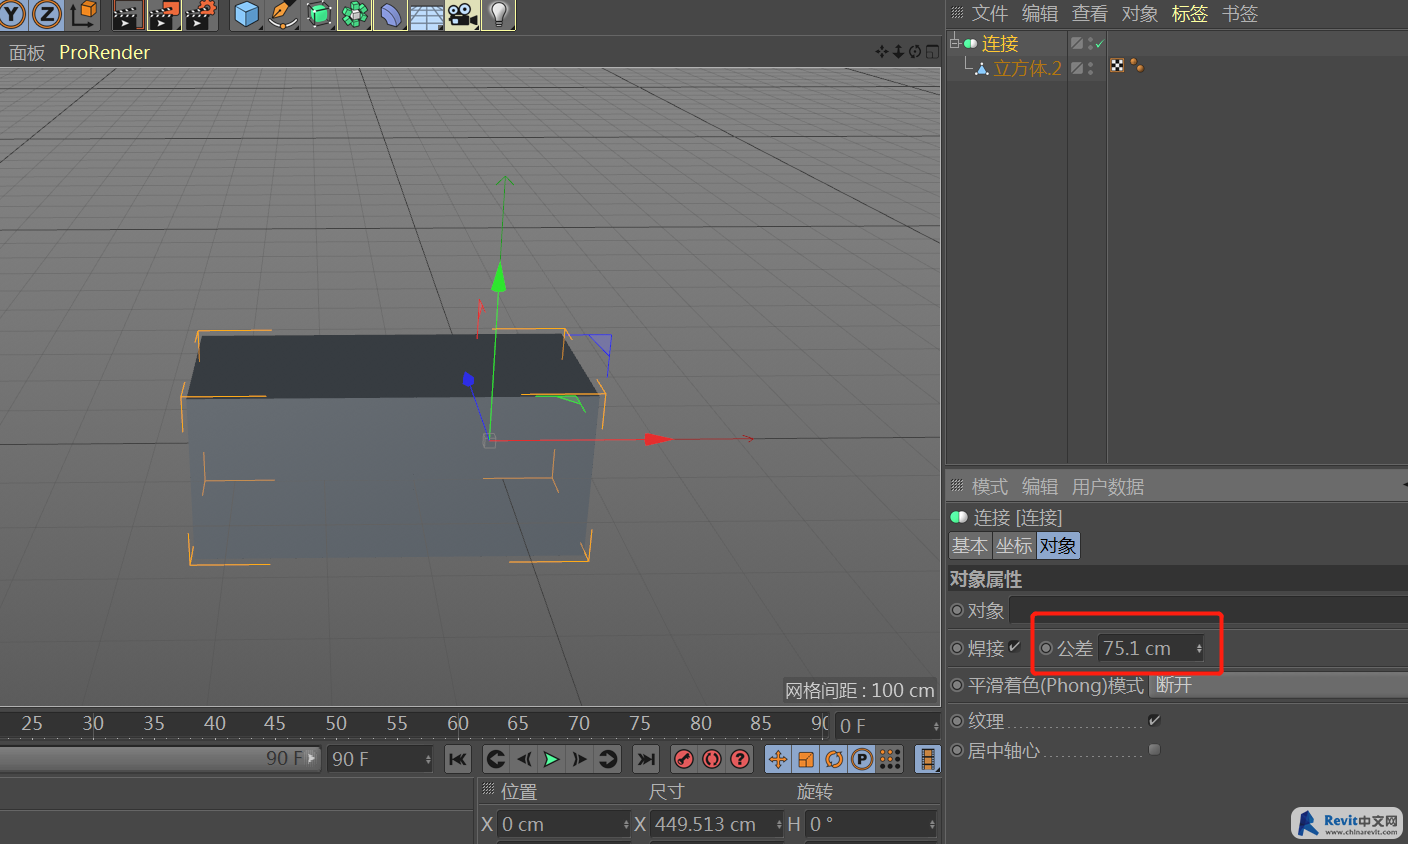Open render settings clapperboard with gear

tap(202, 14)
